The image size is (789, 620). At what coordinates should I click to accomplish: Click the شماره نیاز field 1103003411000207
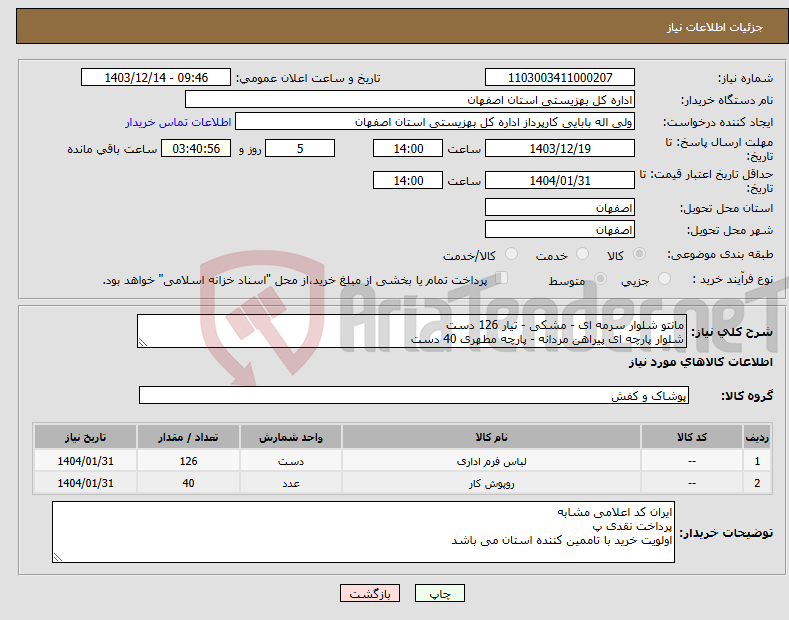[x=560, y=78]
